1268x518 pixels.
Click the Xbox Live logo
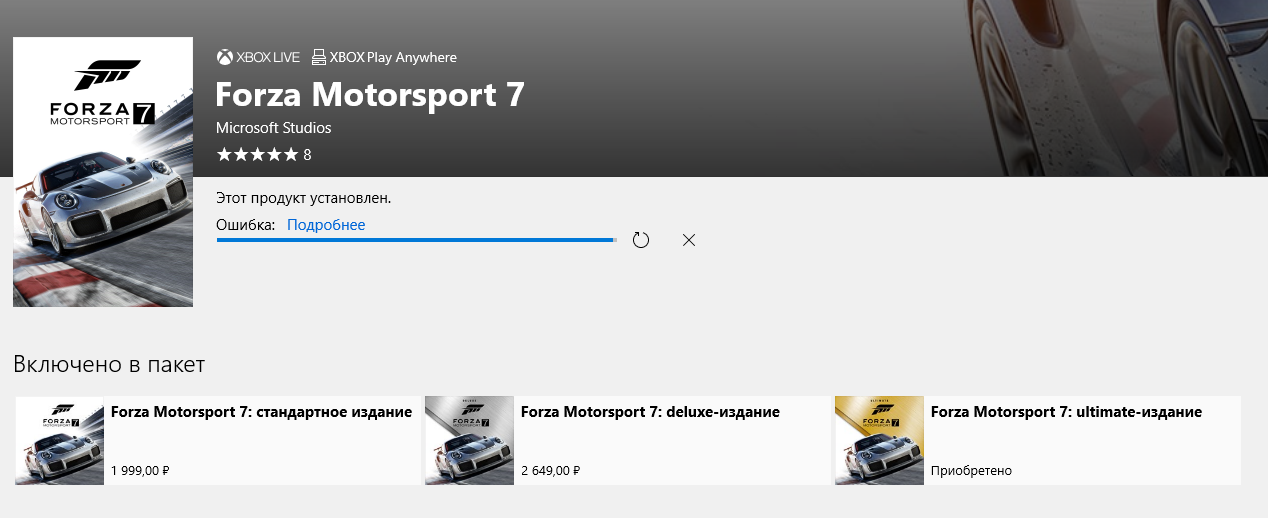(x=258, y=58)
